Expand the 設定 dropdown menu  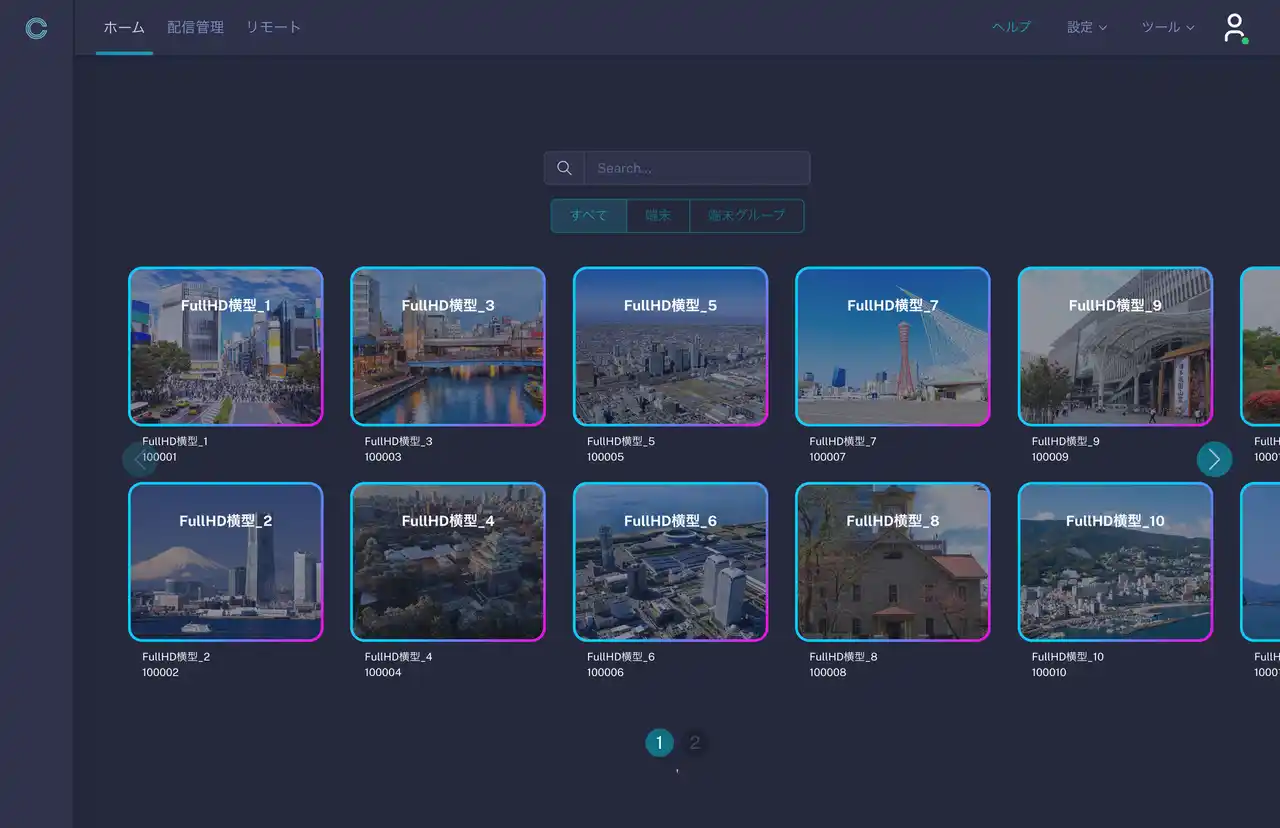1086,27
